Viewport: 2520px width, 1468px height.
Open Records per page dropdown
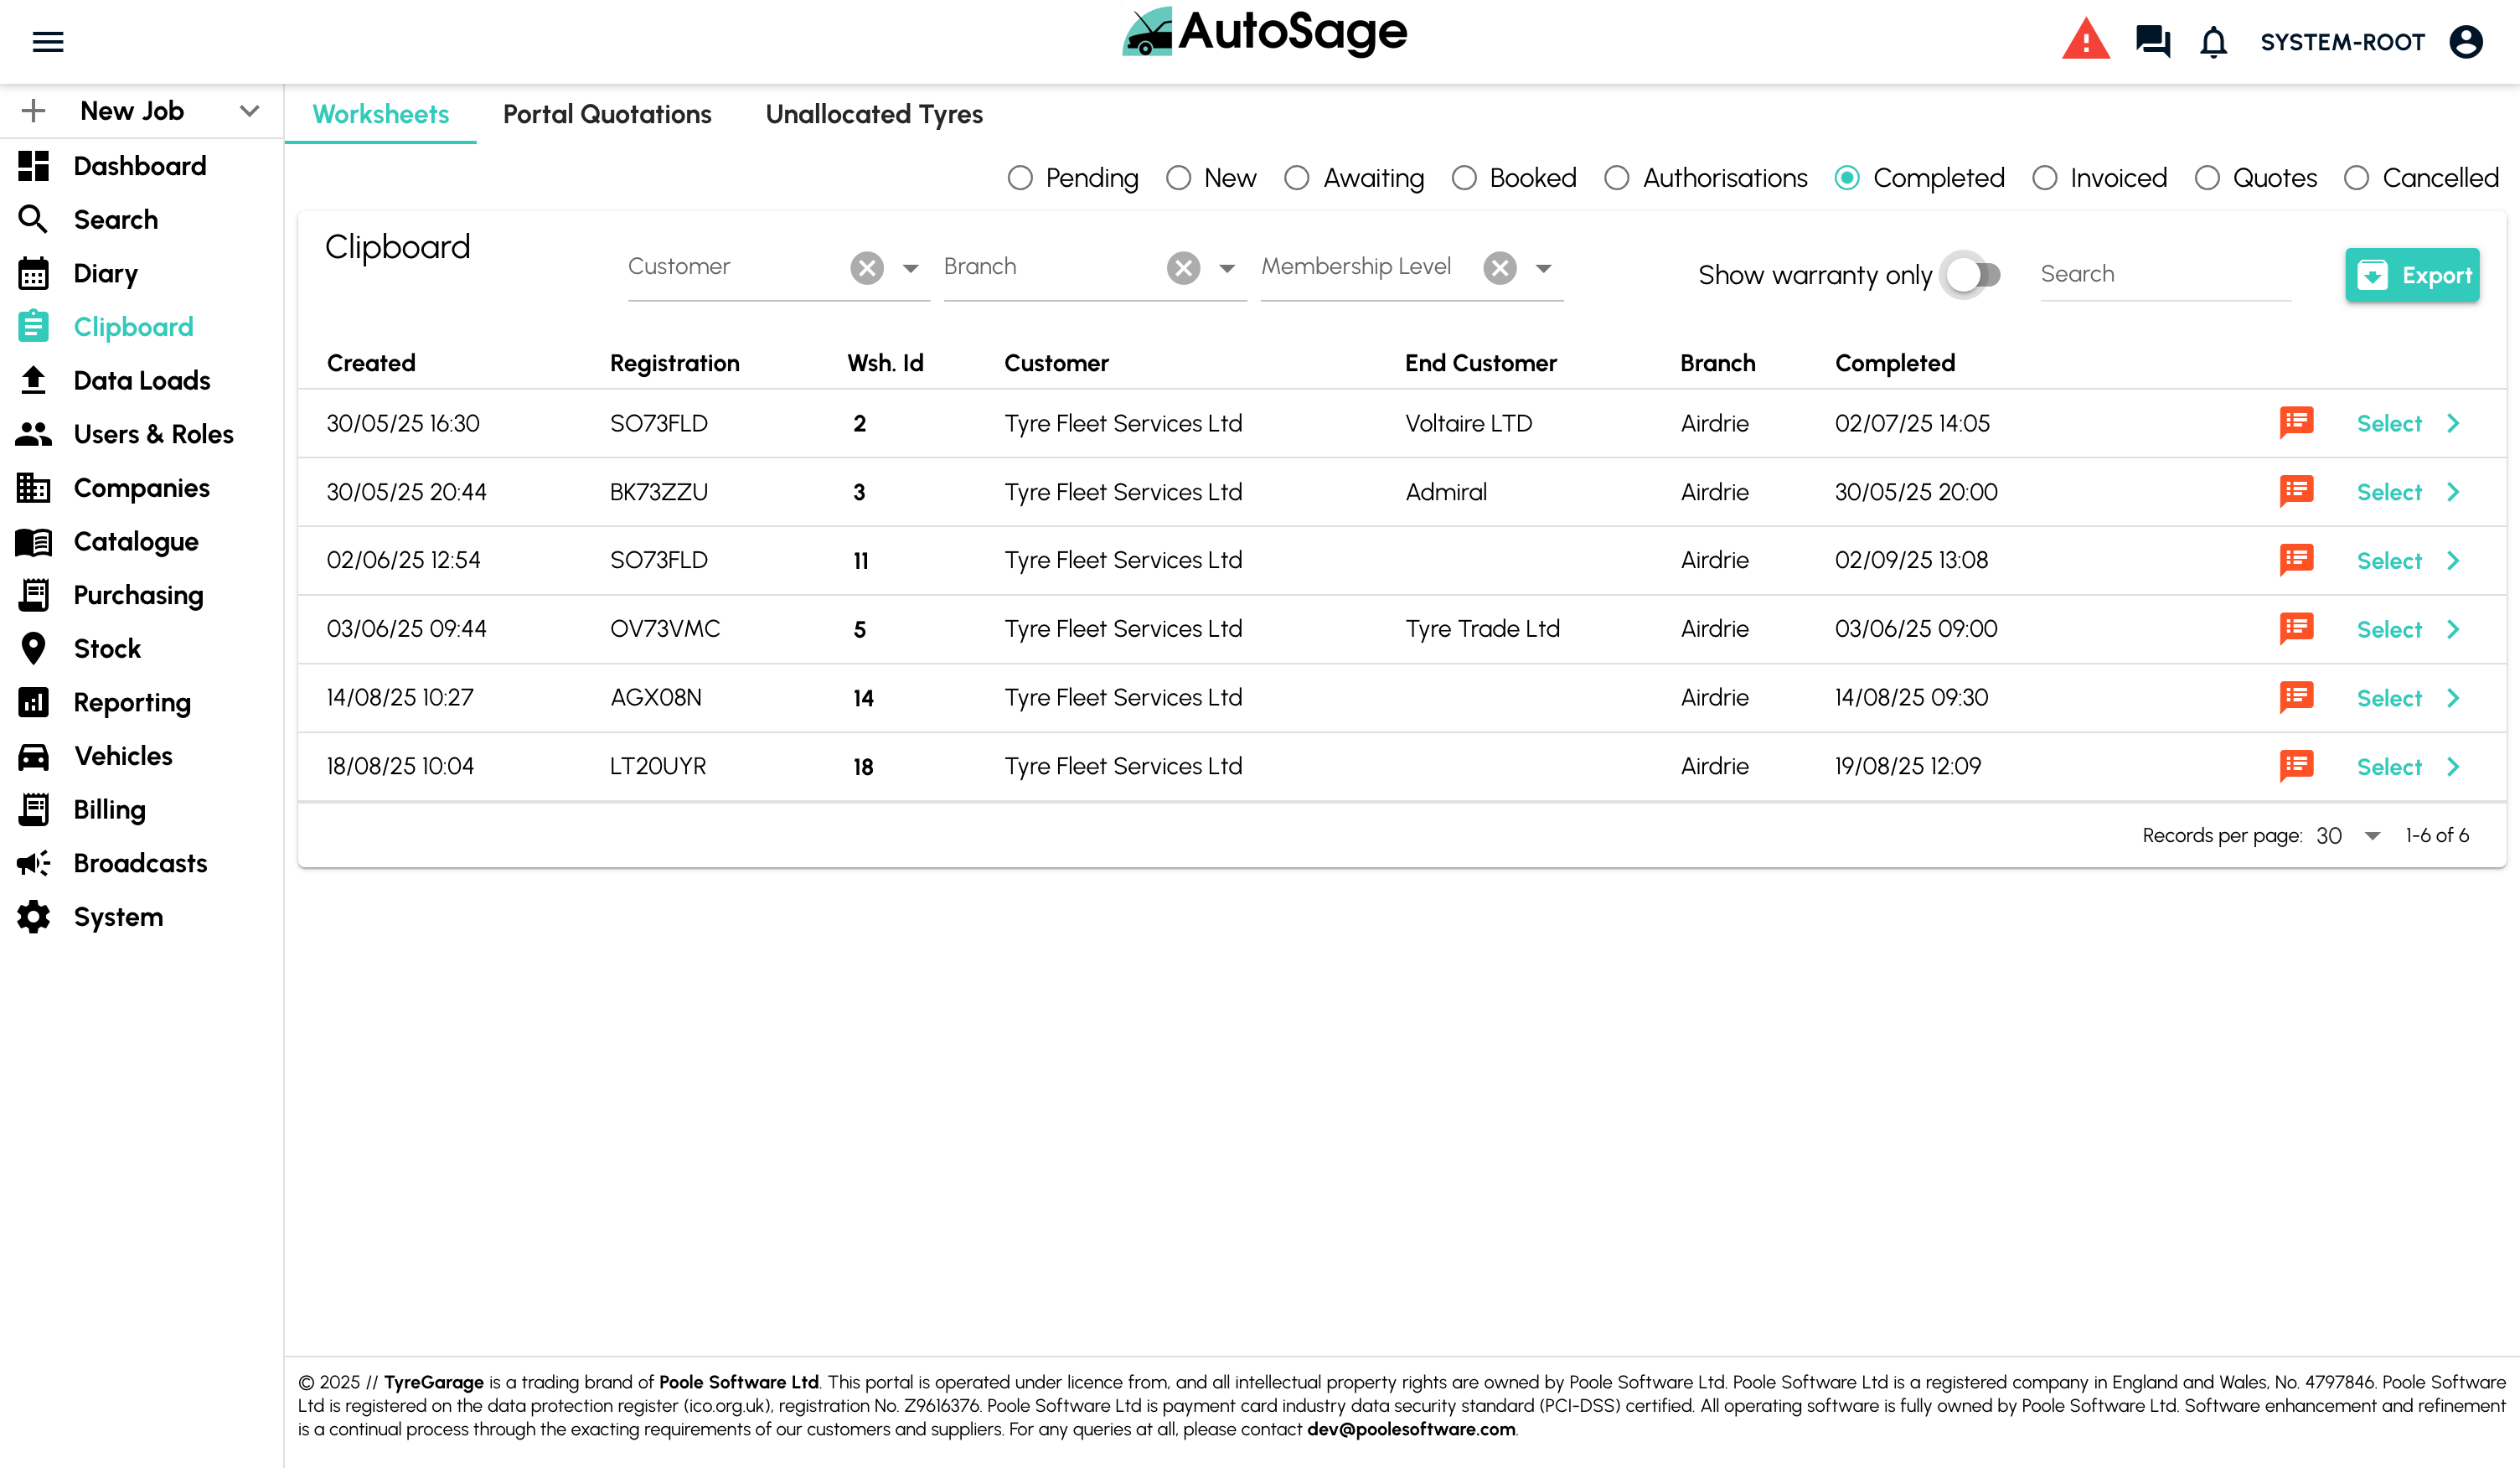pos(2371,835)
